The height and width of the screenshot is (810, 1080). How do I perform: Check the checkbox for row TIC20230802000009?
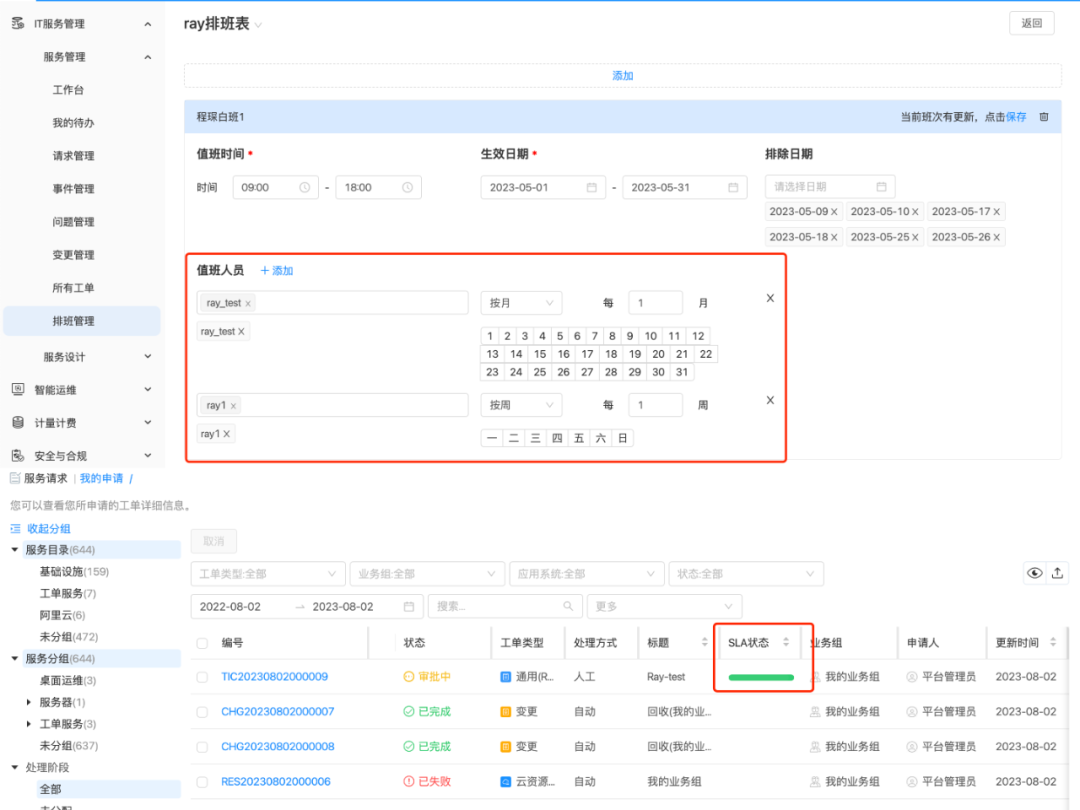pyautogui.click(x=200, y=676)
